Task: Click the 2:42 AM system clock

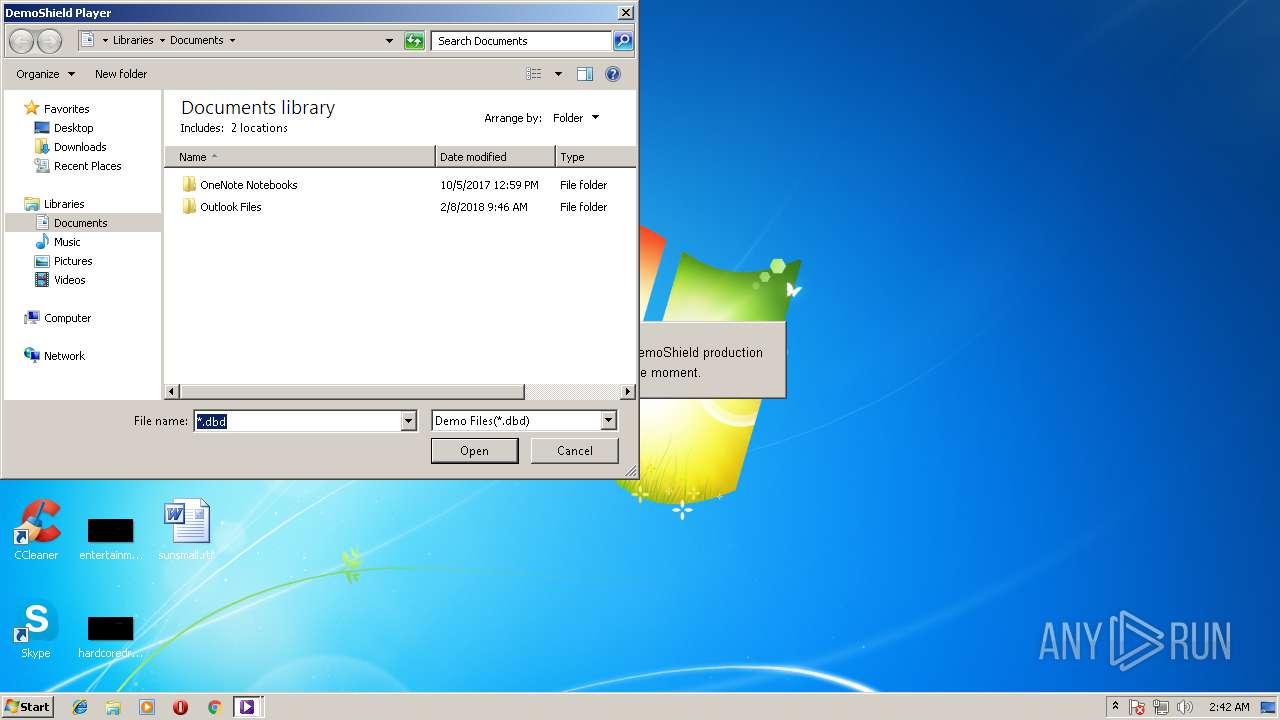Action: [x=1229, y=707]
